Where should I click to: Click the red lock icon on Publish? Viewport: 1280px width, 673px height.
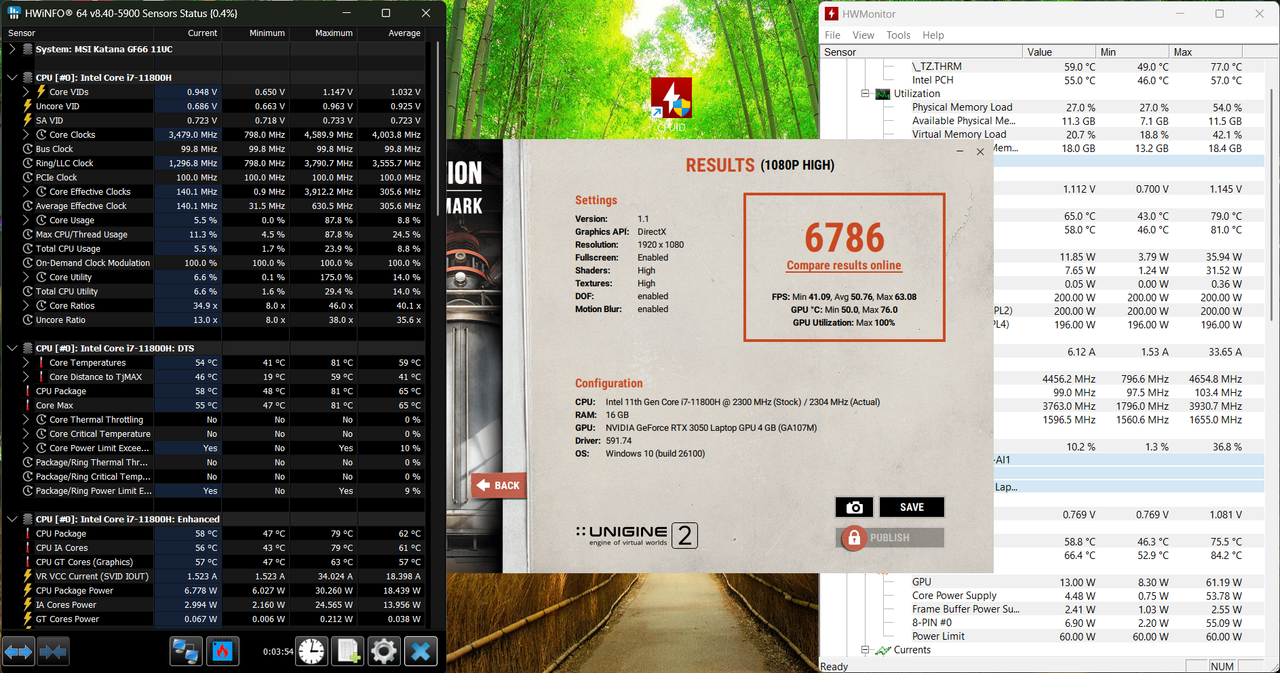[853, 538]
